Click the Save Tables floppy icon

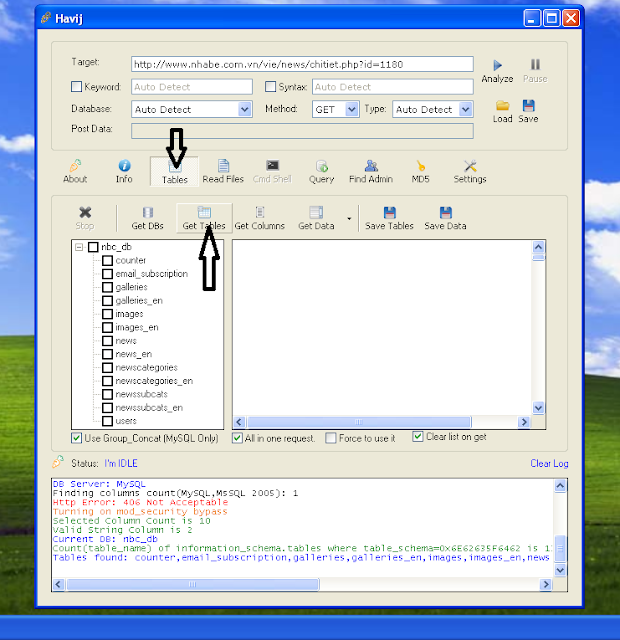(390, 213)
